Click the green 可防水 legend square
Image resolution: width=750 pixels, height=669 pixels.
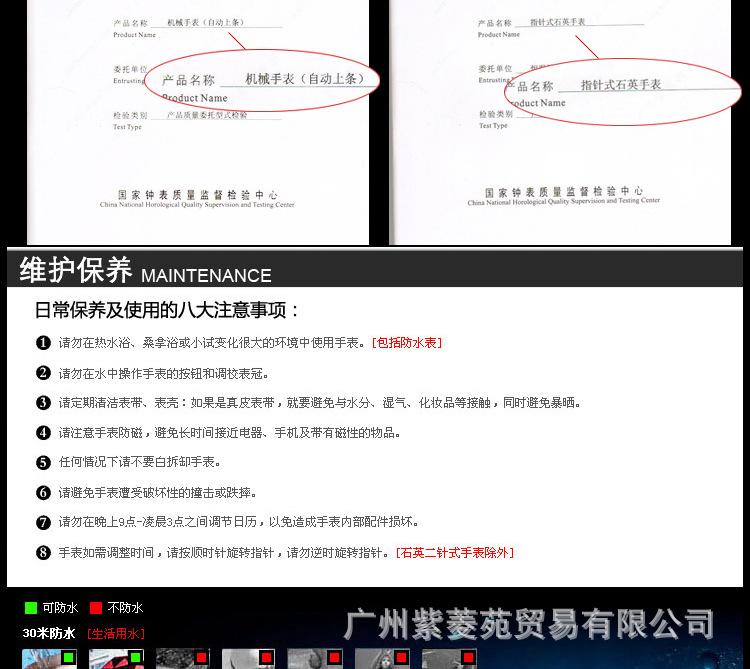click(31, 607)
